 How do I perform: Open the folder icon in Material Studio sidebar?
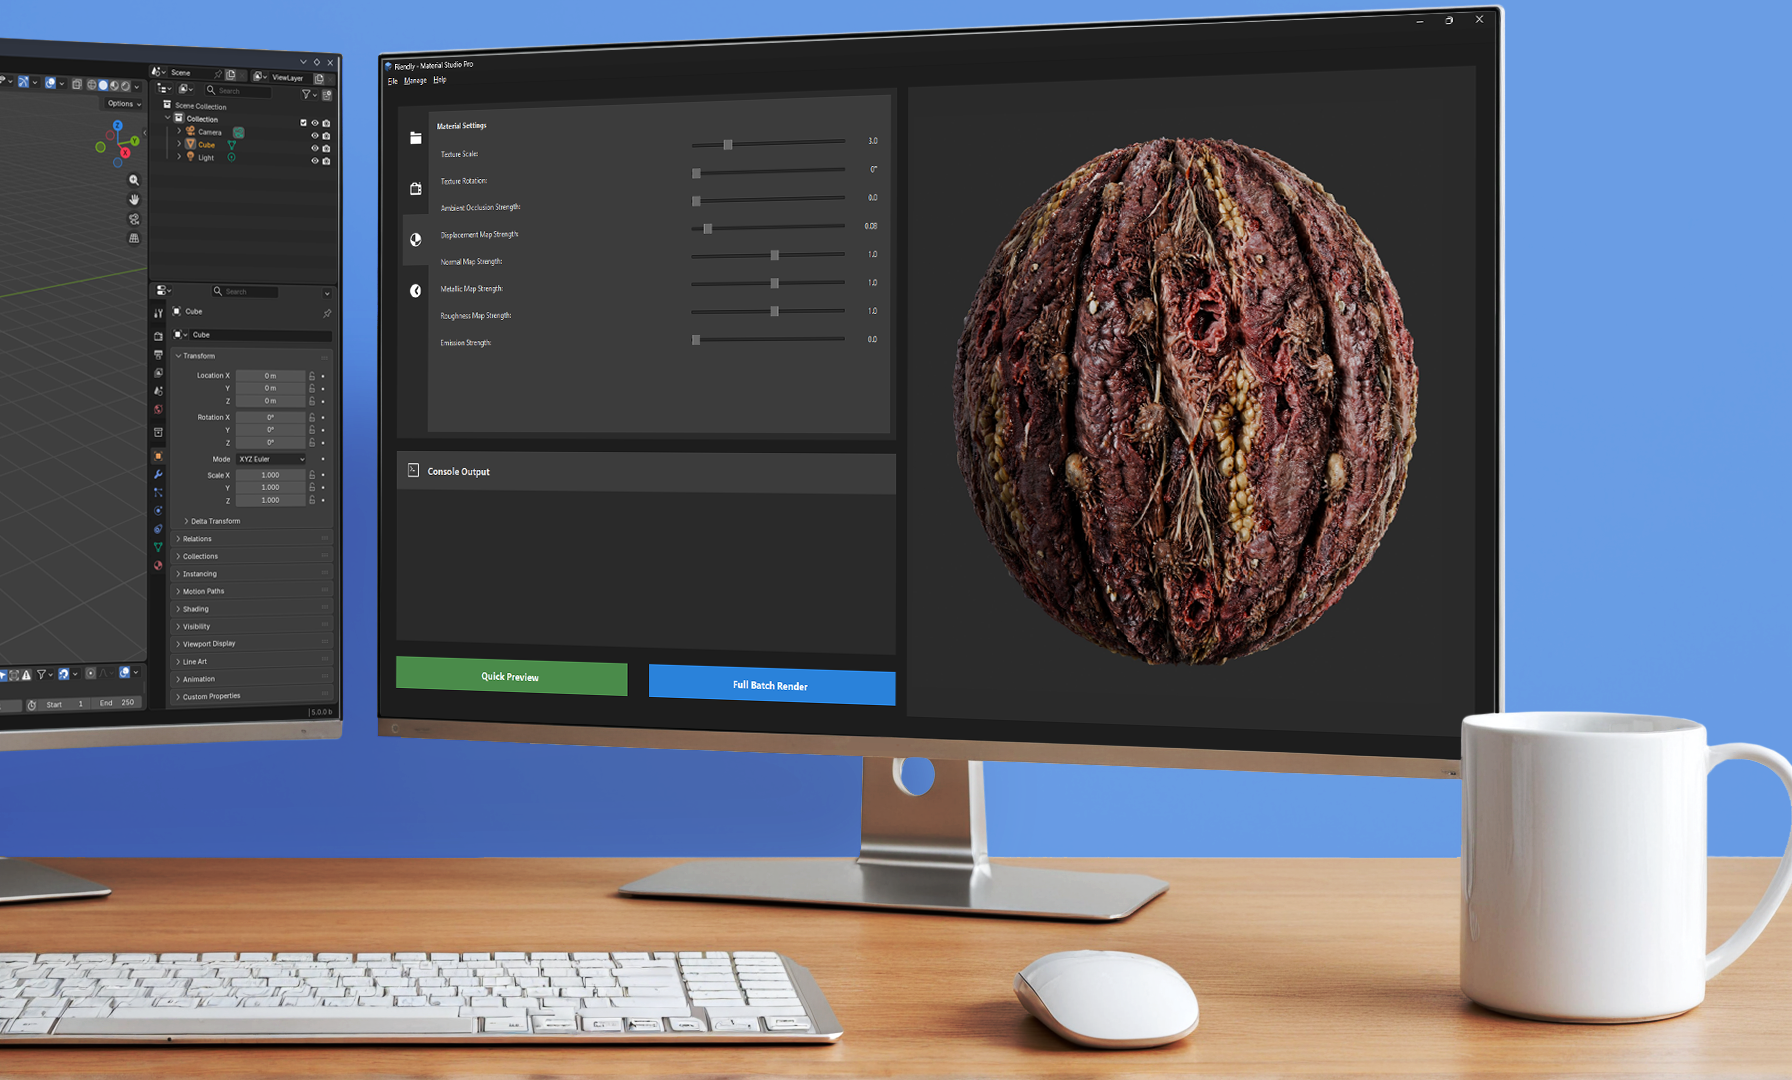tap(415, 138)
